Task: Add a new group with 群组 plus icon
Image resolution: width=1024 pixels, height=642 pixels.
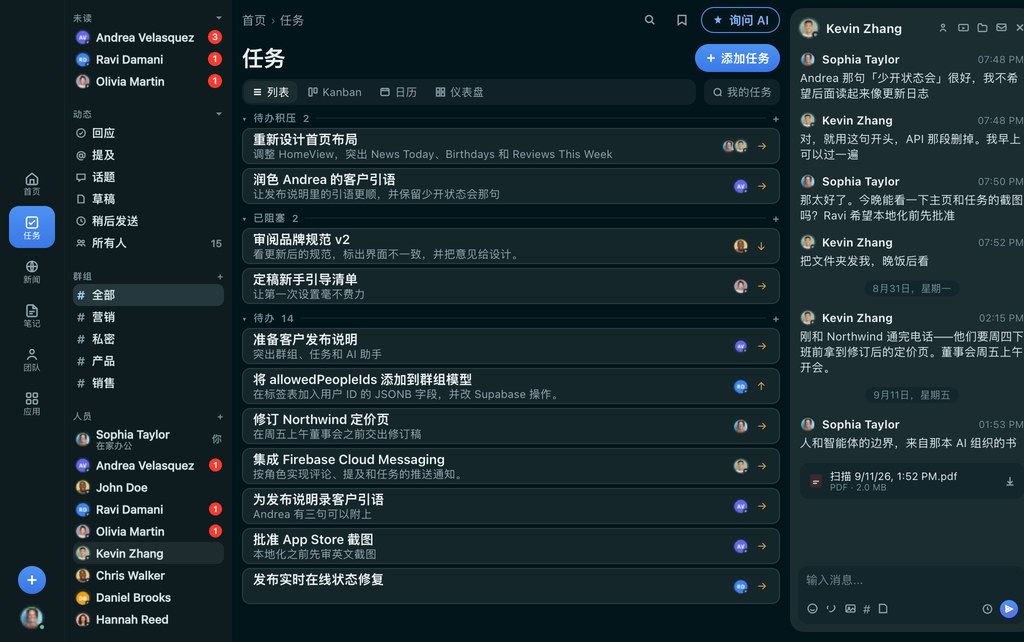Action: click(220, 277)
